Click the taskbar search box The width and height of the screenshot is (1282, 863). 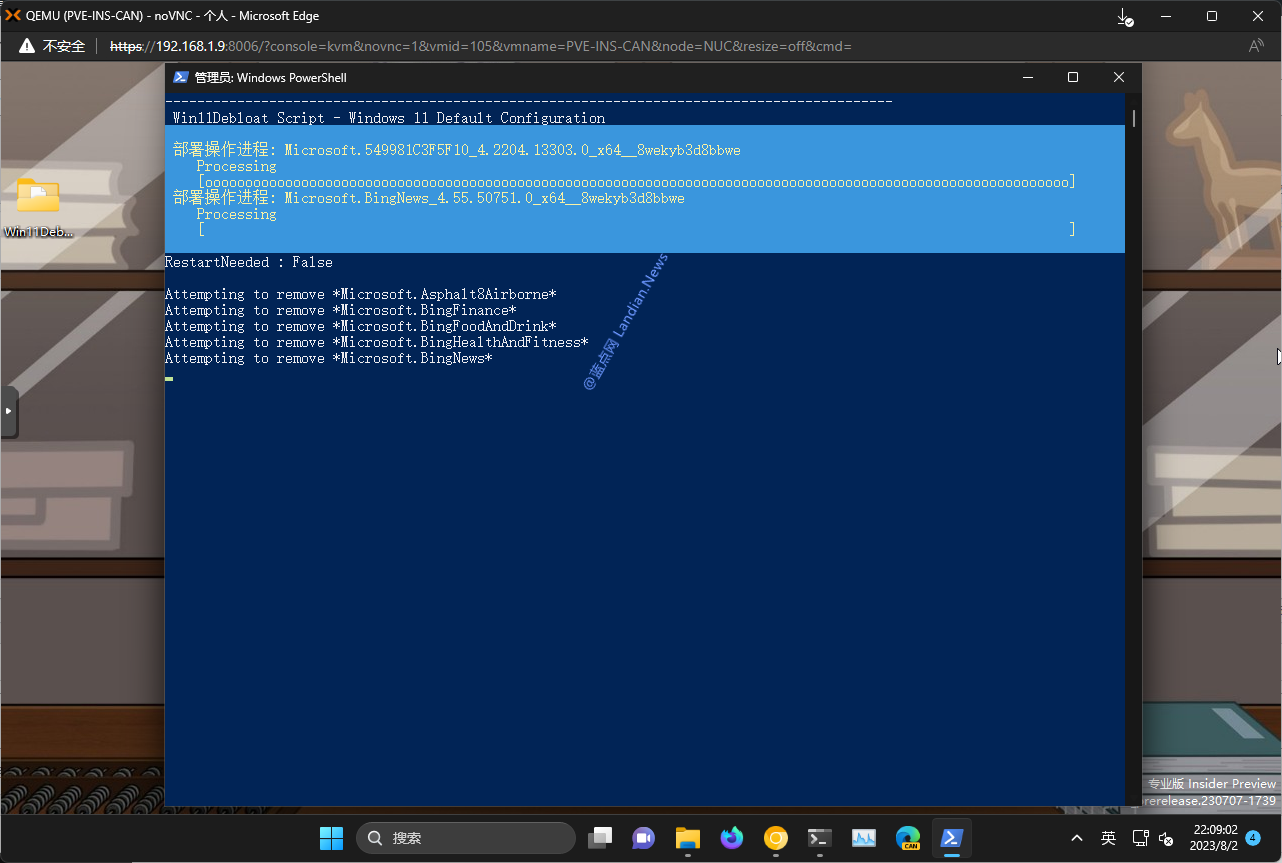click(x=466, y=838)
